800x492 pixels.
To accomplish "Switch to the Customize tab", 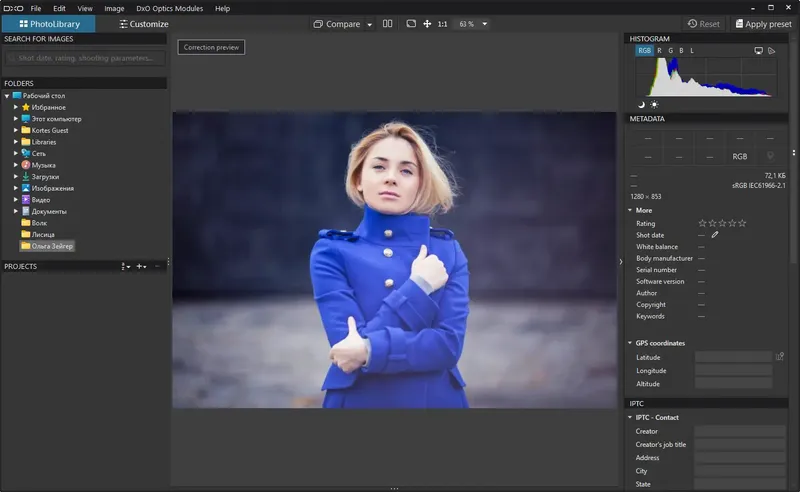I will tap(143, 24).
